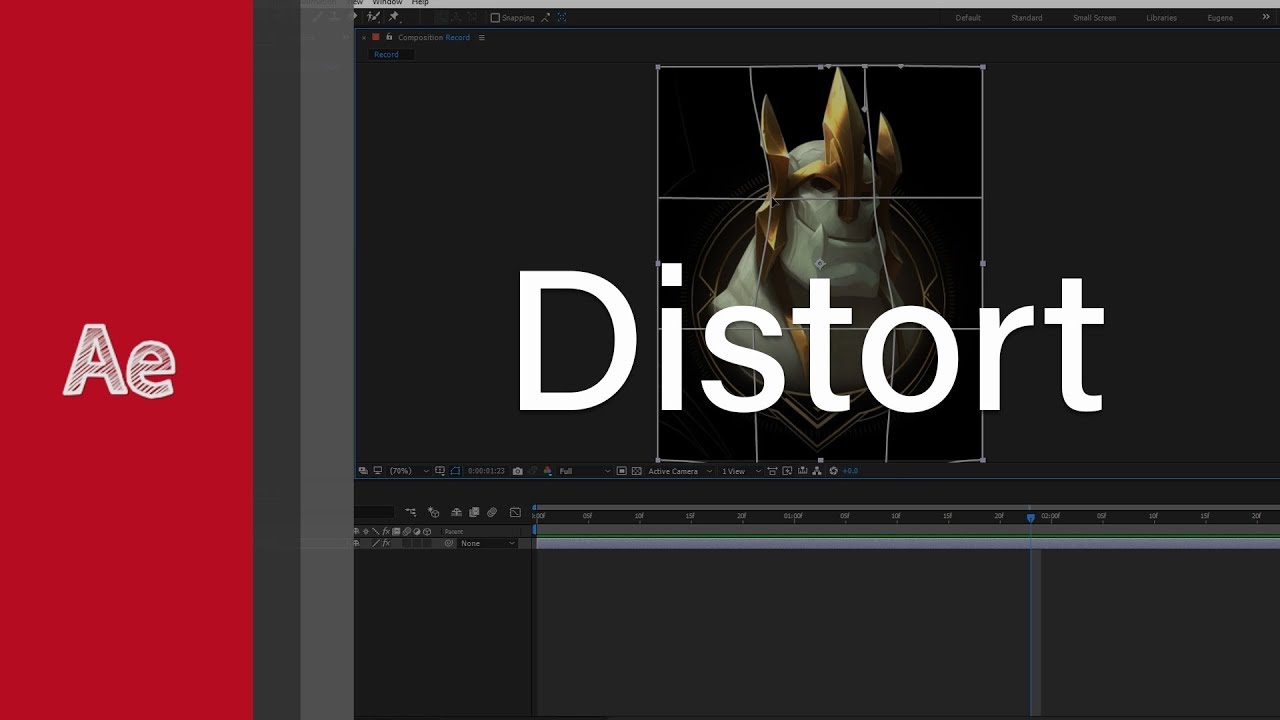The image size is (1280, 720).
Task: Click the current time indicator playhead
Action: click(x=1031, y=516)
